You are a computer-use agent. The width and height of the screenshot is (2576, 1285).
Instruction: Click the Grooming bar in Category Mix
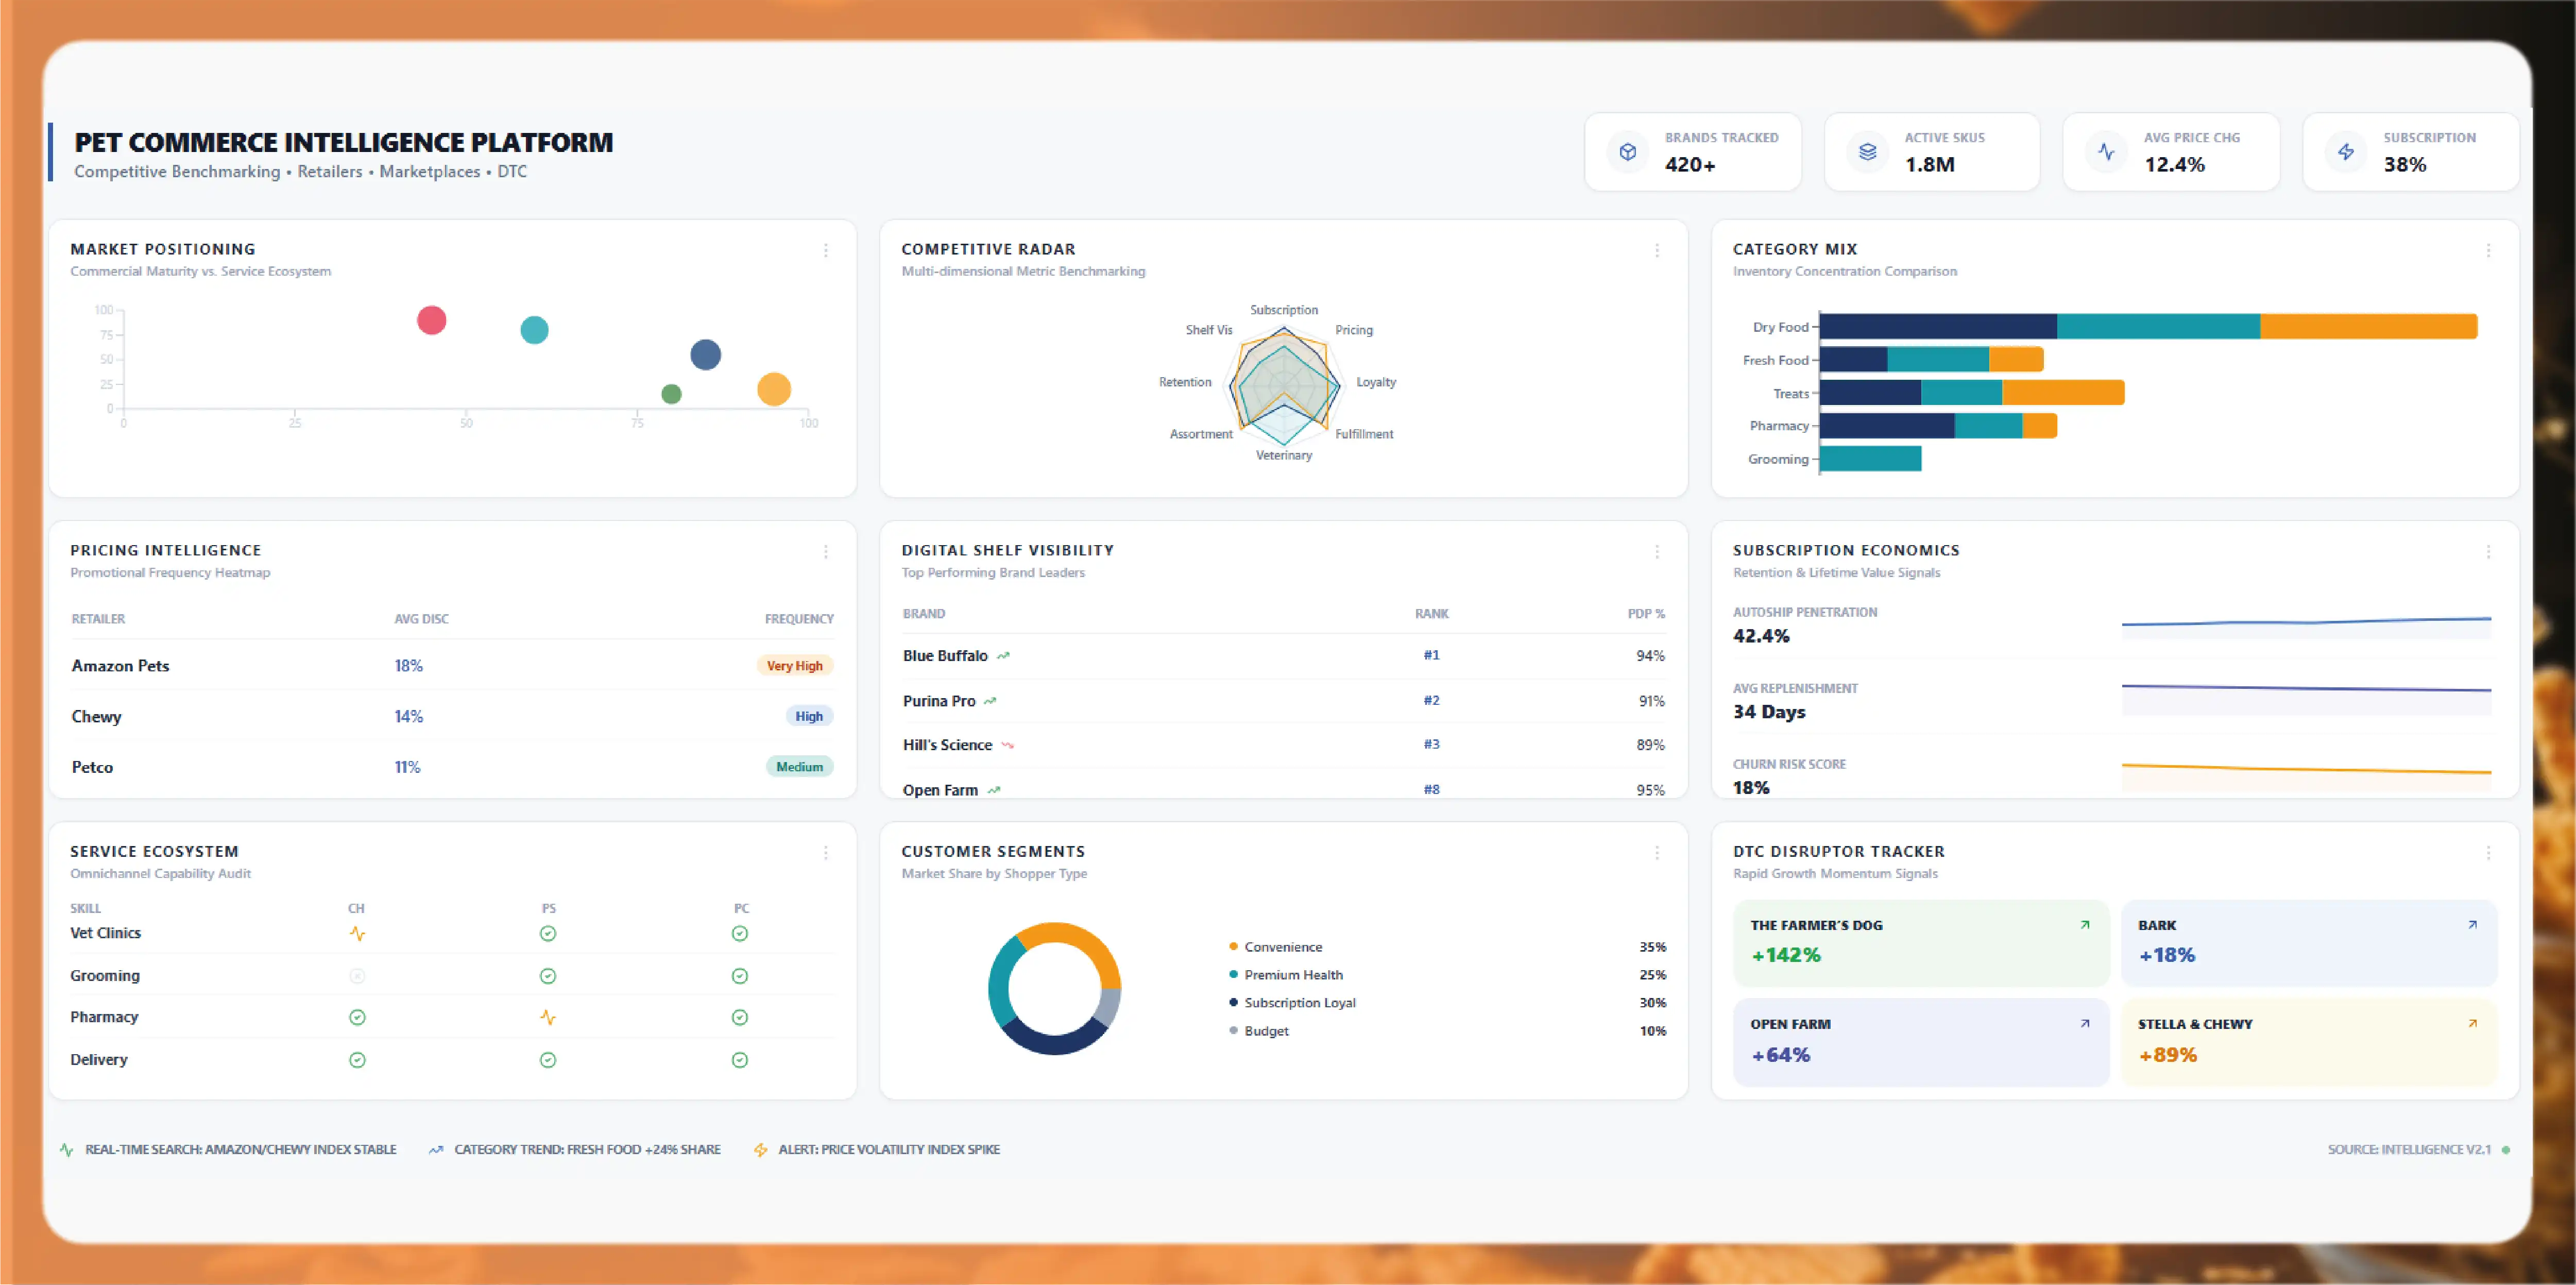1871,459
